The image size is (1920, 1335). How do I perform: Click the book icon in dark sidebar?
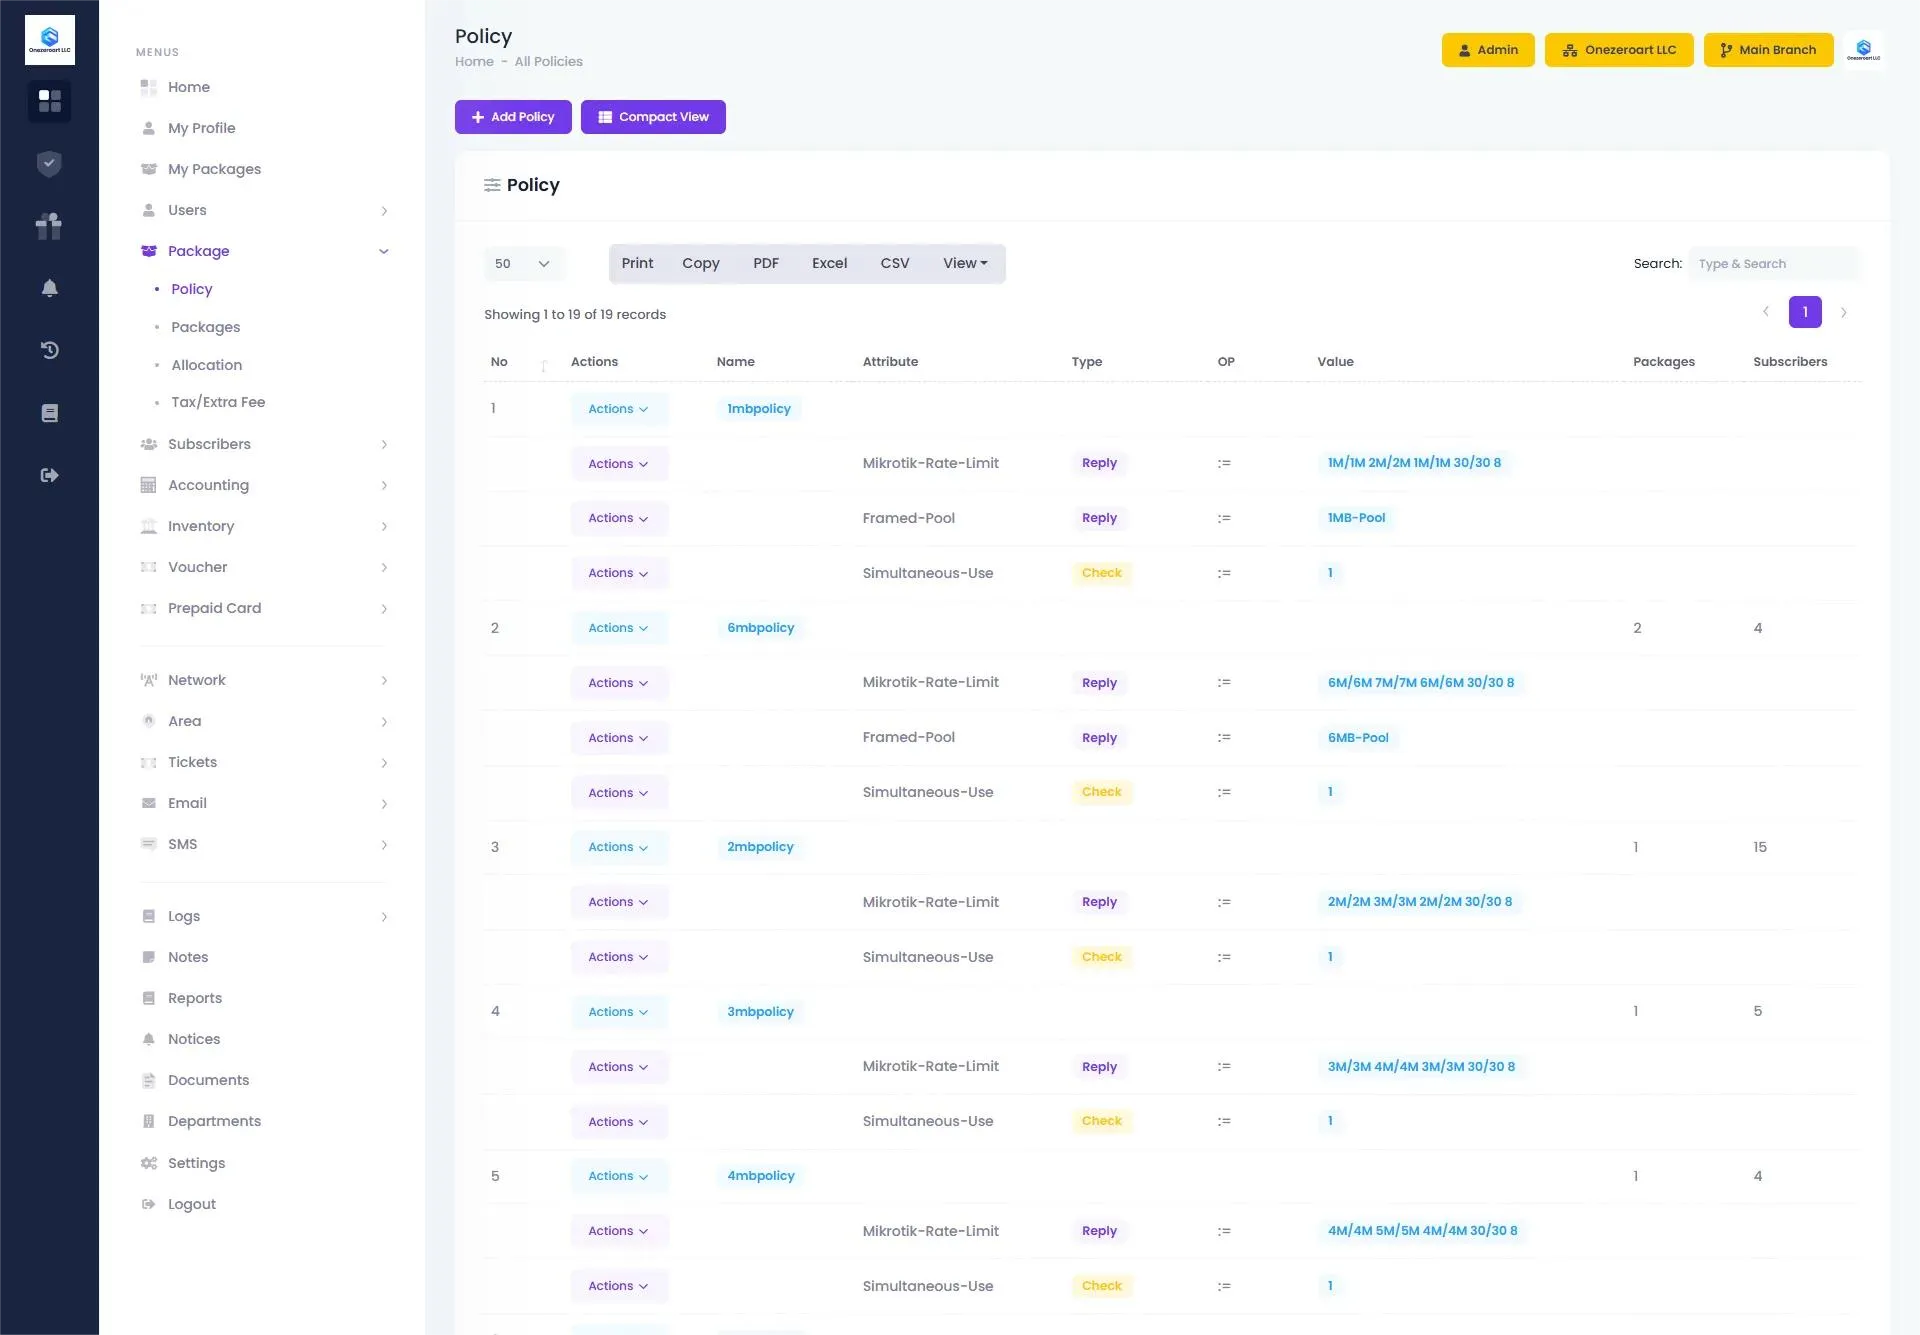coord(49,413)
